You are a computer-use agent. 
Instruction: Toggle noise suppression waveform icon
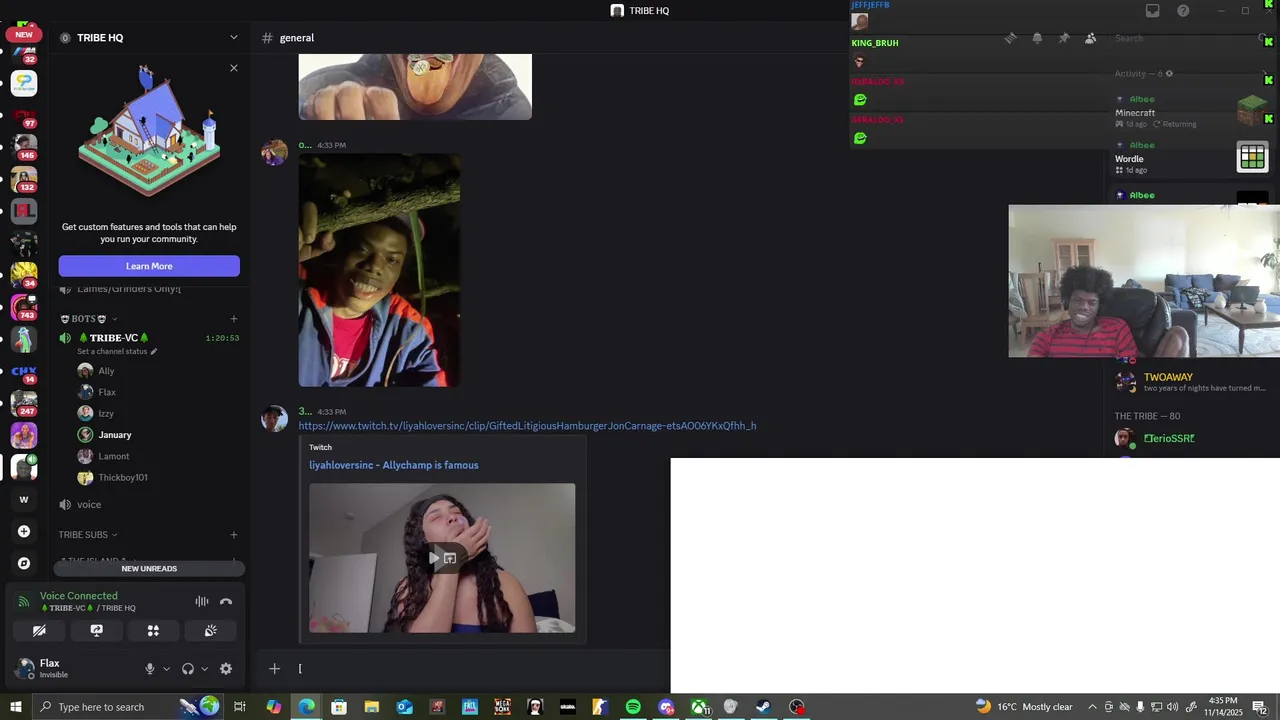pyautogui.click(x=202, y=601)
